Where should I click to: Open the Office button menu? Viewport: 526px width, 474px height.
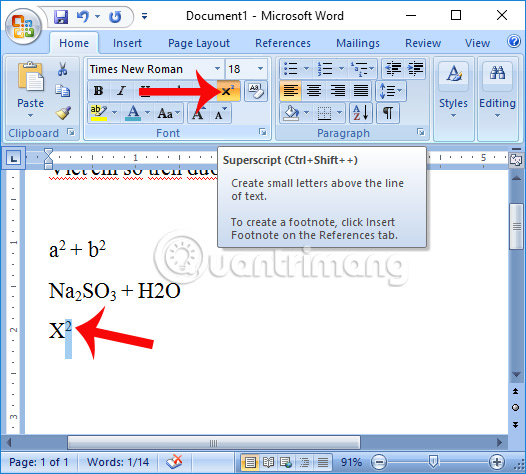23,26
